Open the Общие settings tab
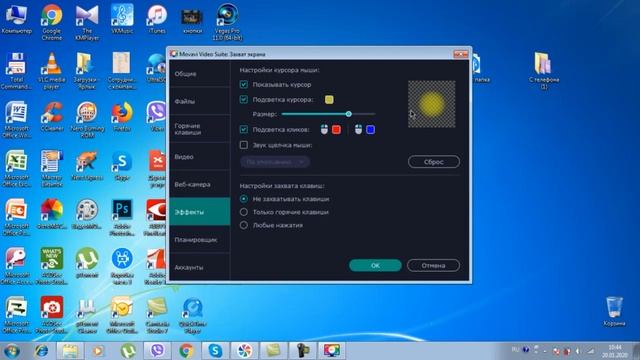 pyautogui.click(x=200, y=74)
